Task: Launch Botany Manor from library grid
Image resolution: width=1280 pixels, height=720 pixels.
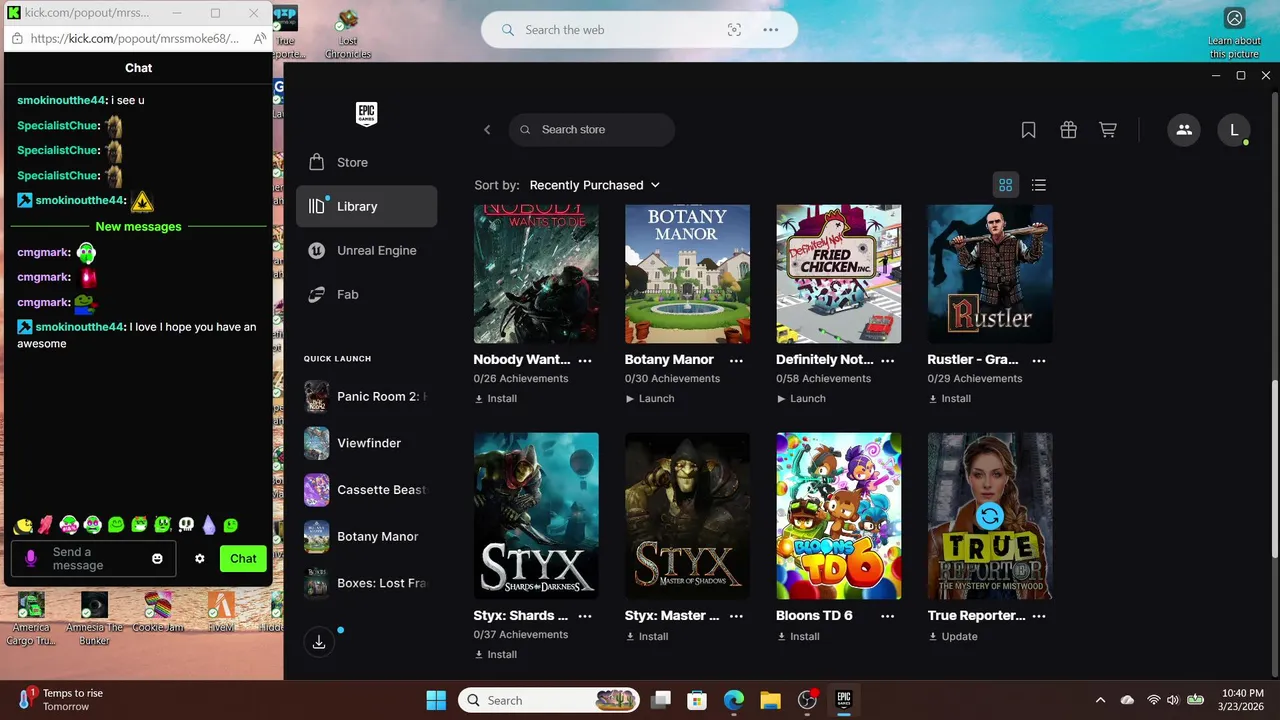Action: (x=650, y=398)
